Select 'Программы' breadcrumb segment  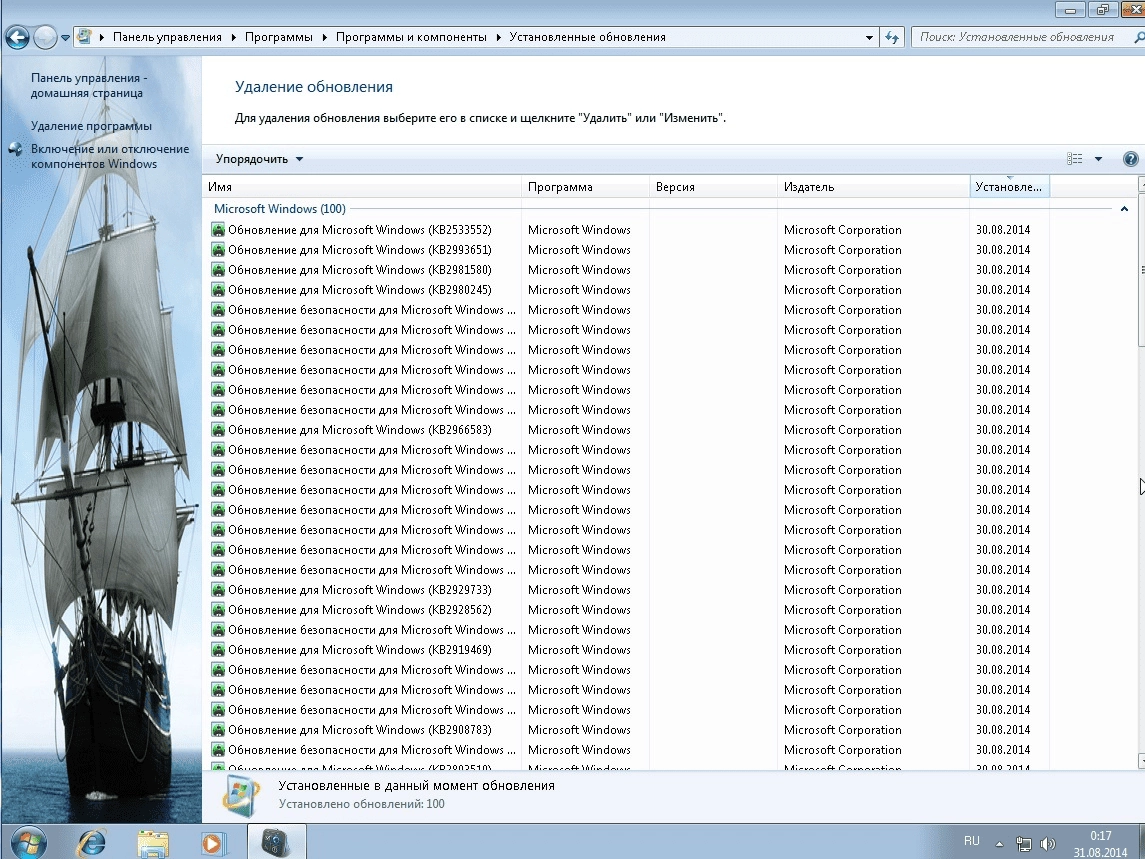coord(279,37)
